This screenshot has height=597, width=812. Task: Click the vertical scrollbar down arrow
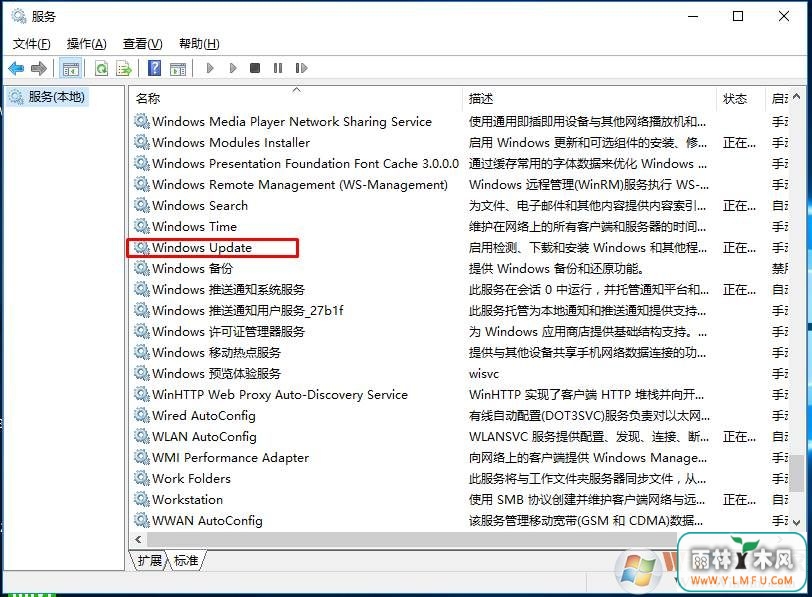(x=796, y=522)
